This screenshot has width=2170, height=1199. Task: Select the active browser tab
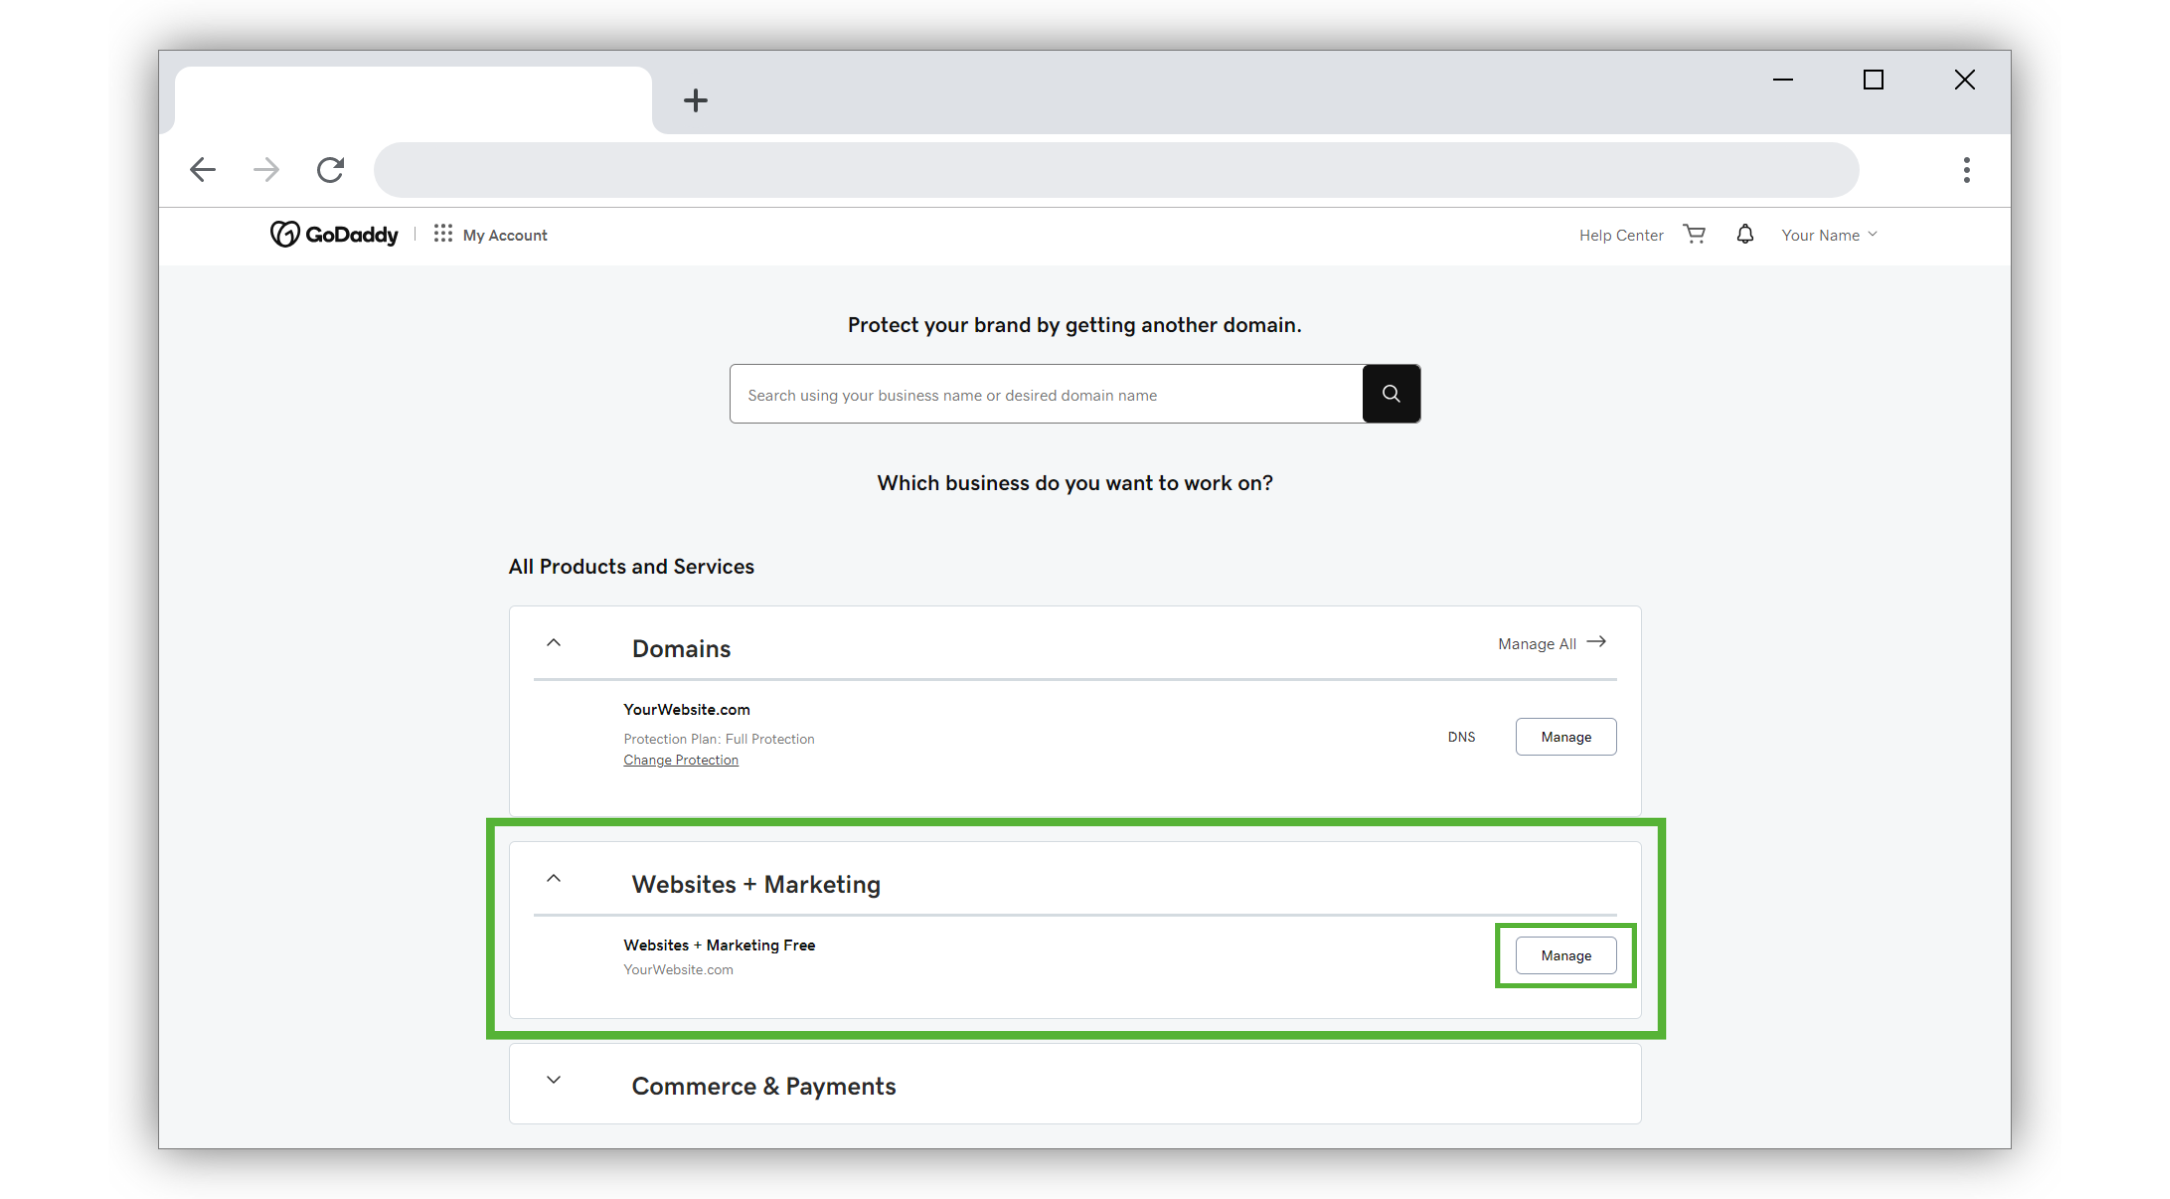pos(413,100)
